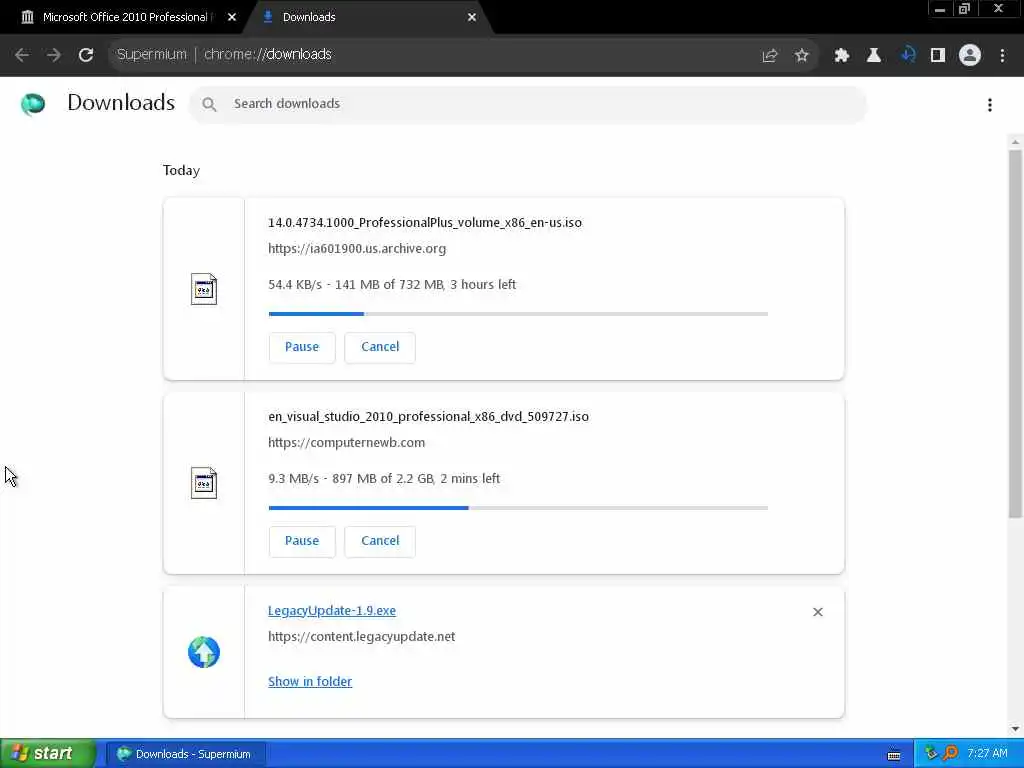Click the Supermium logo next to Downloads
The image size is (1024, 768).
click(33, 104)
